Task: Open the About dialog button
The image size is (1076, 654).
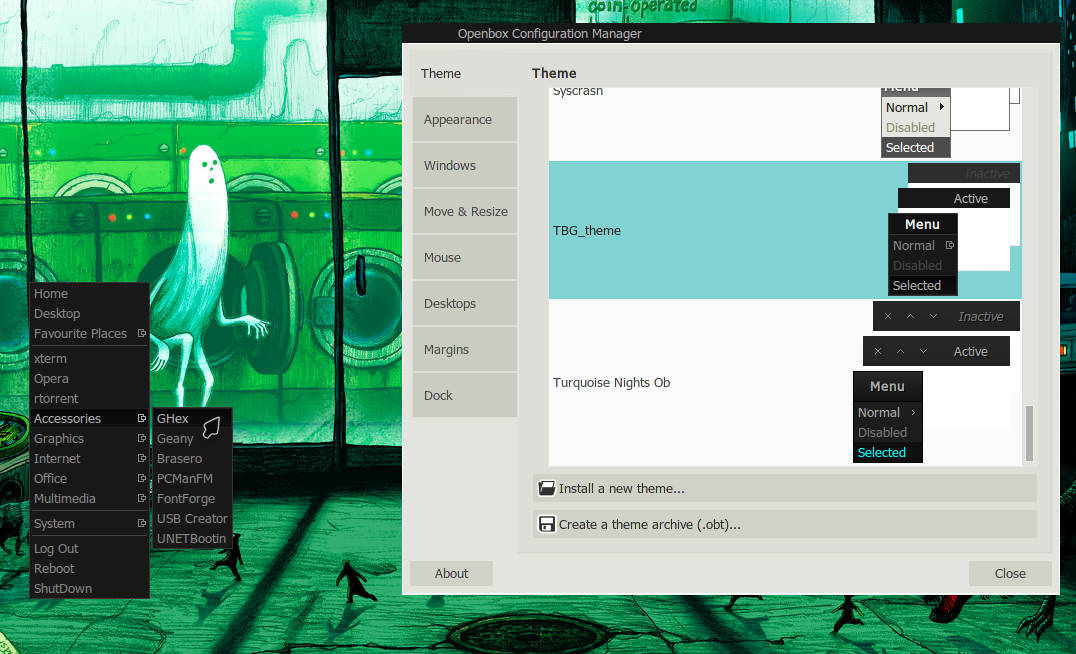Action: 451,574
